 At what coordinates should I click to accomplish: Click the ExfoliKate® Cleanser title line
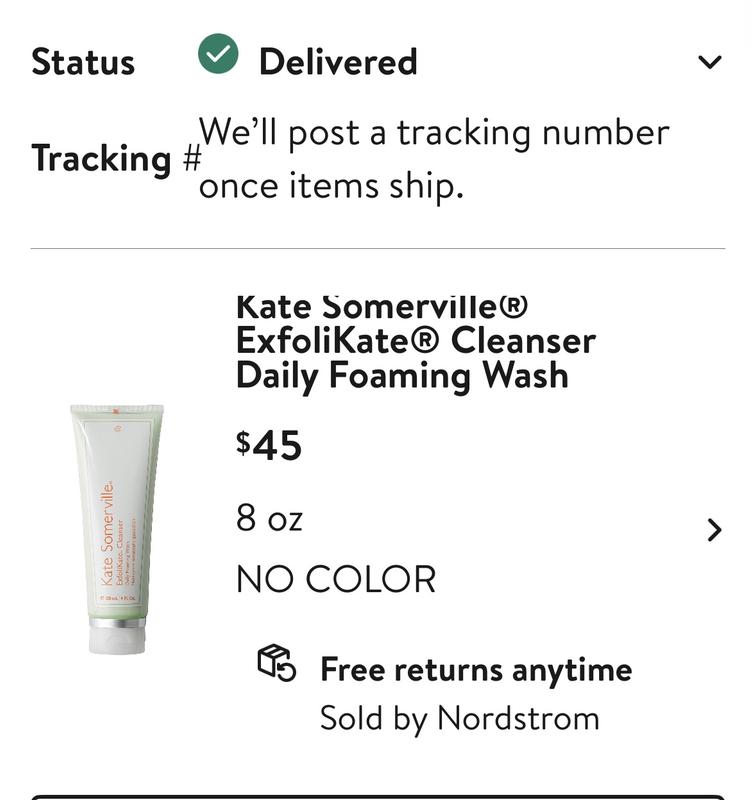tap(415, 340)
